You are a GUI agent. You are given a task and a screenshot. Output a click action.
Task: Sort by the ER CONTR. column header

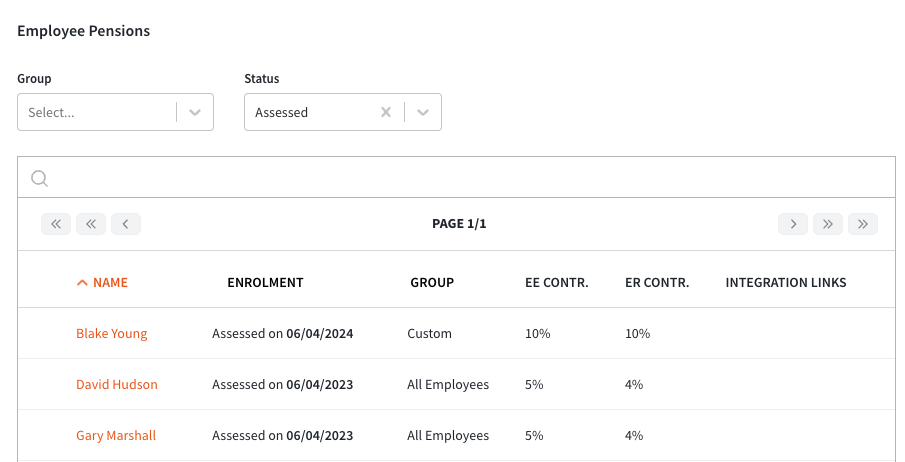[657, 282]
